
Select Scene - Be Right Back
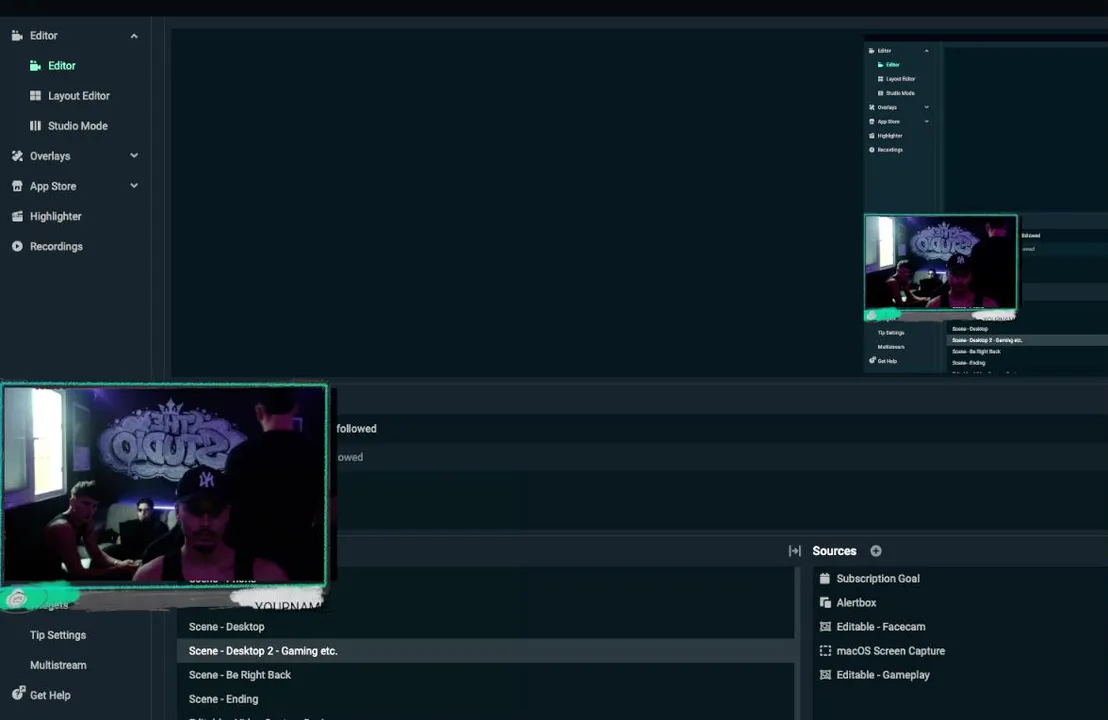tap(486, 675)
